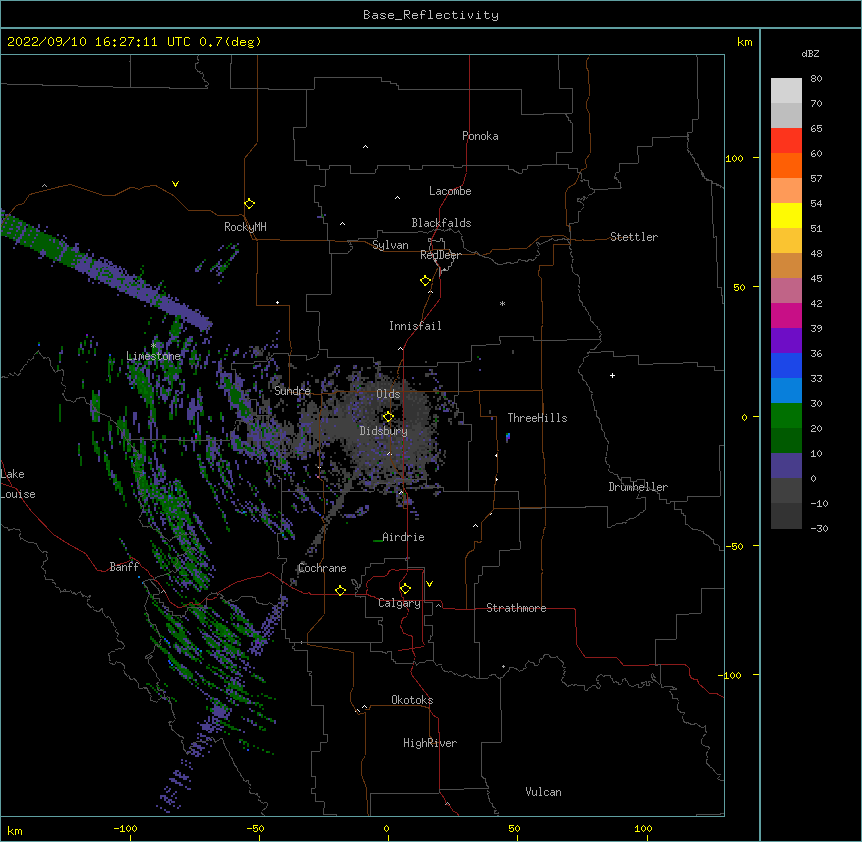Click the km unit label at bottom left
The height and width of the screenshot is (842, 862).
pos(15,830)
